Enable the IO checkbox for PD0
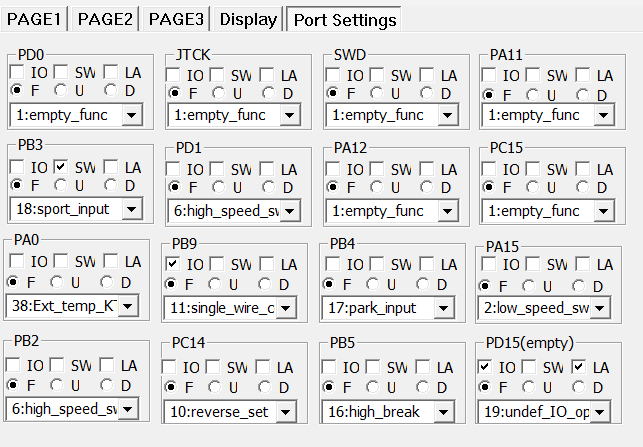643x447 pixels. 18,73
